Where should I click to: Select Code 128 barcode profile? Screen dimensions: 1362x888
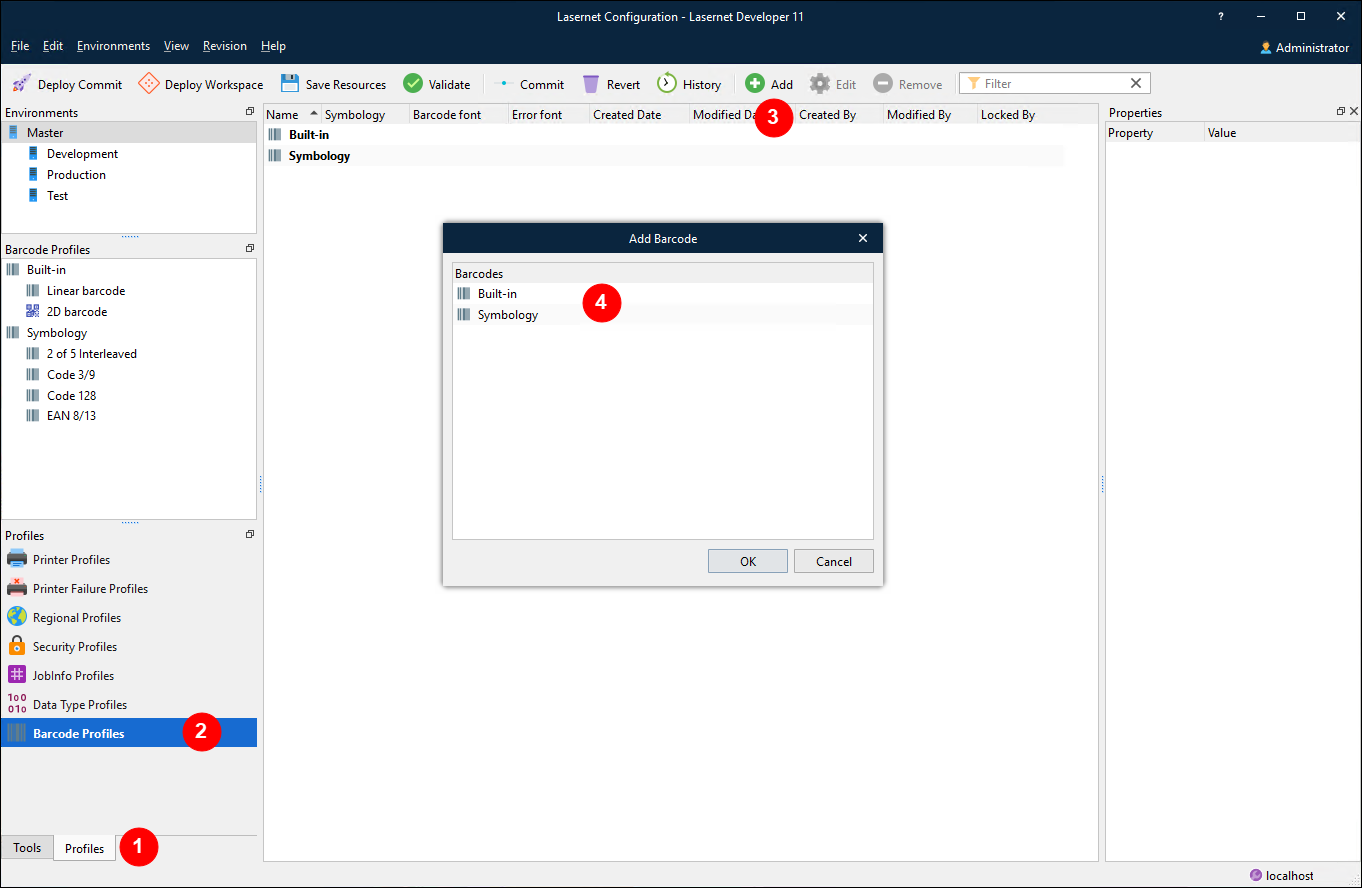pyautogui.click(x=71, y=395)
